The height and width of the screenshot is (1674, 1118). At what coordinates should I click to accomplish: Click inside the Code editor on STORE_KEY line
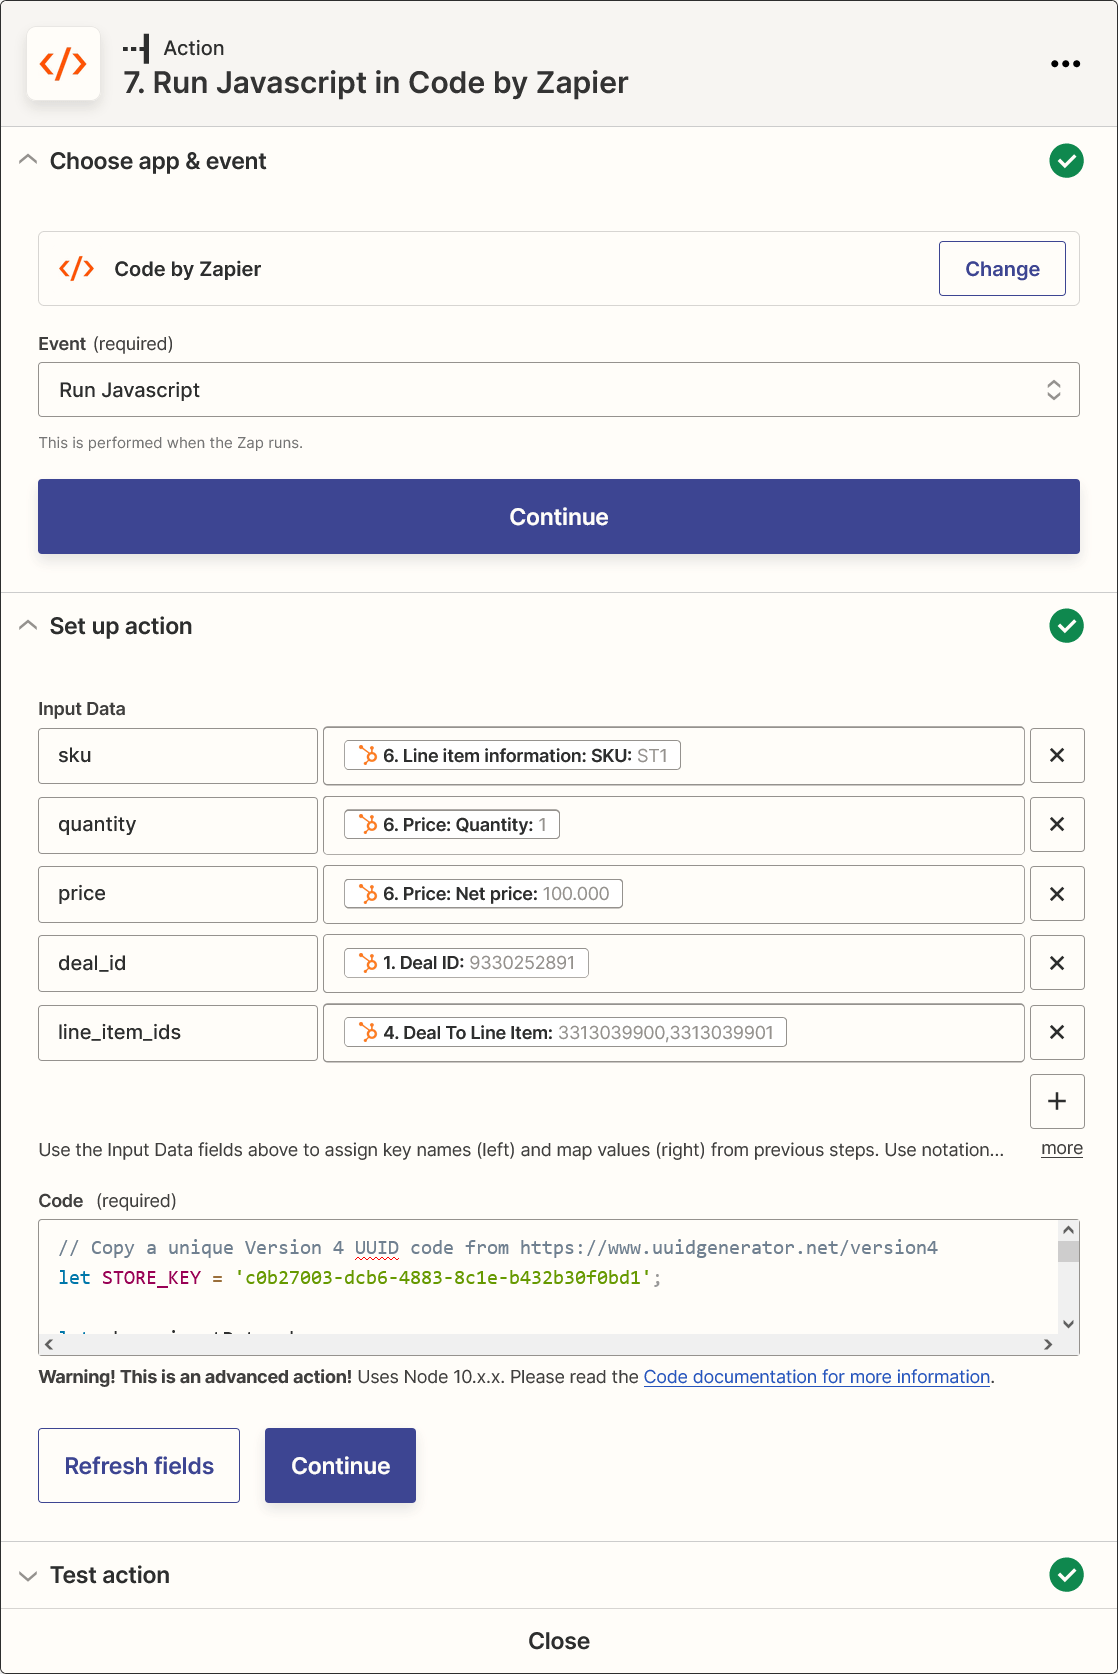(x=360, y=1278)
